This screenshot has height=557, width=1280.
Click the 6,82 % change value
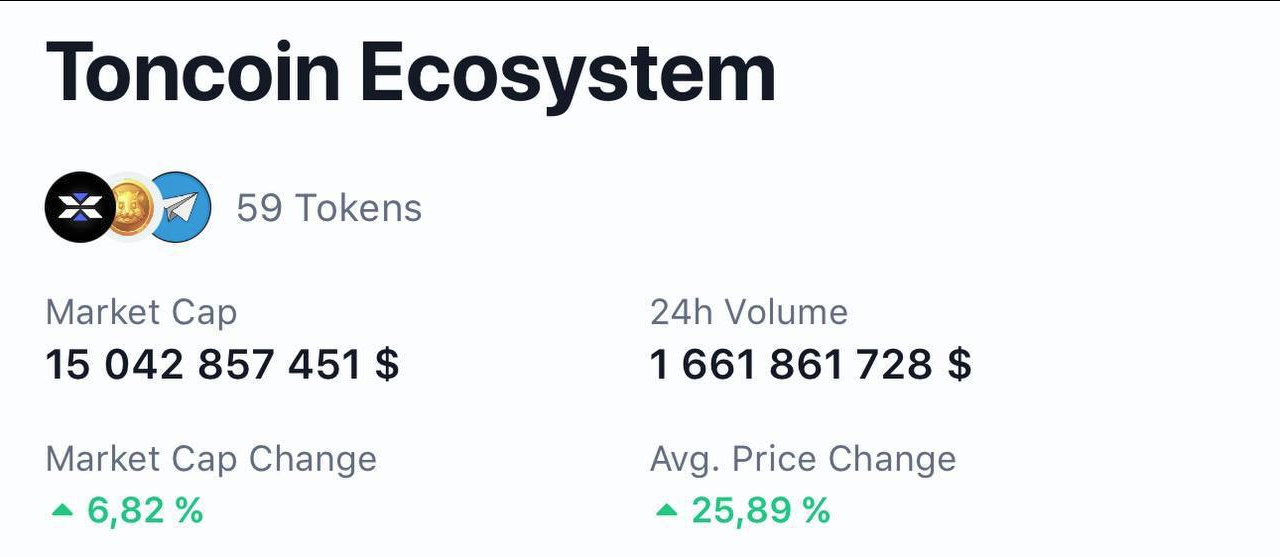click(x=146, y=511)
